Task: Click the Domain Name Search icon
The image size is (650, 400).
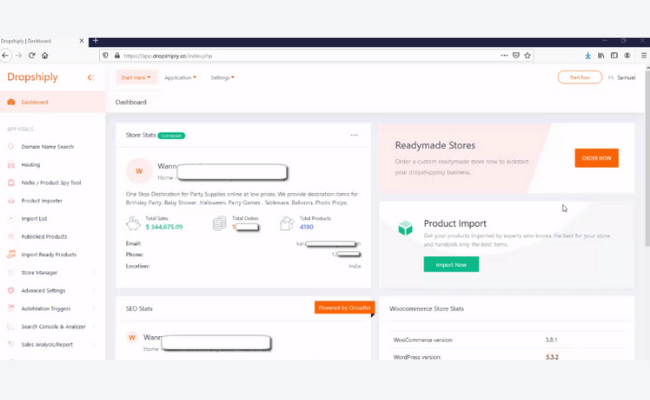Action: click(x=11, y=146)
